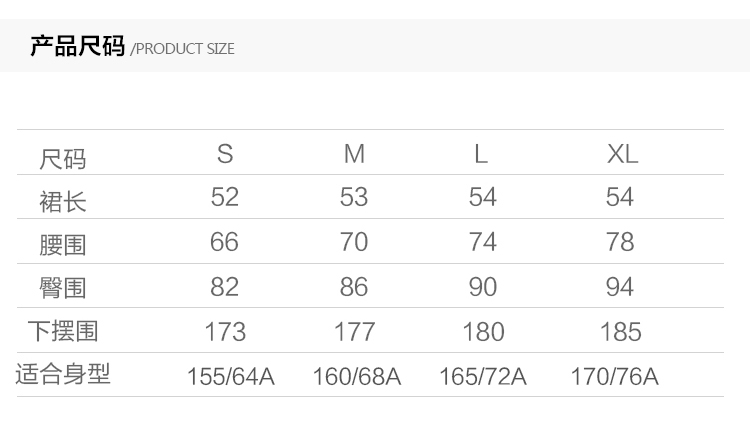Select the XL size column header
The image size is (750, 422).
click(622, 154)
